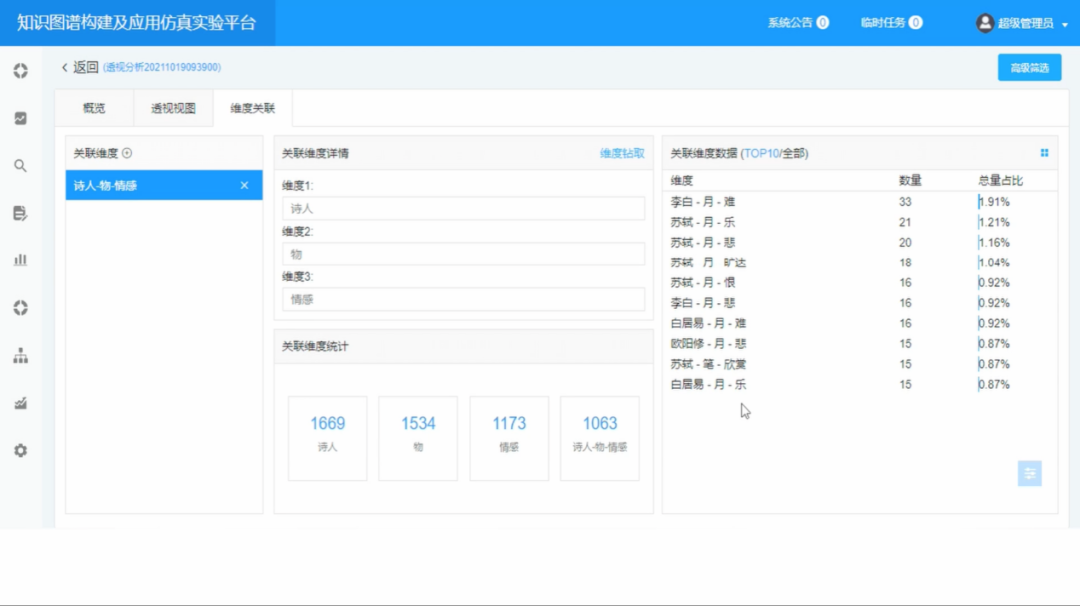Click the grid view icon in 关联维度数据
The image size is (1080, 606).
click(1044, 153)
